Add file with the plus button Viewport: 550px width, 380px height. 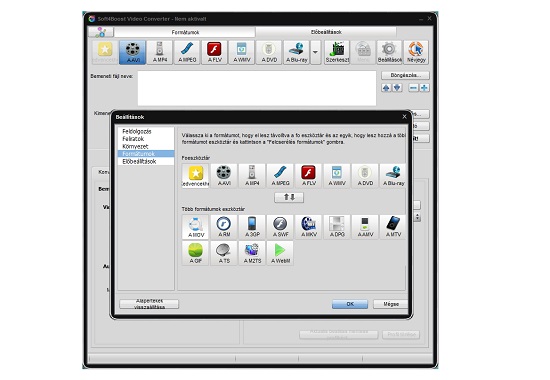coord(424,88)
